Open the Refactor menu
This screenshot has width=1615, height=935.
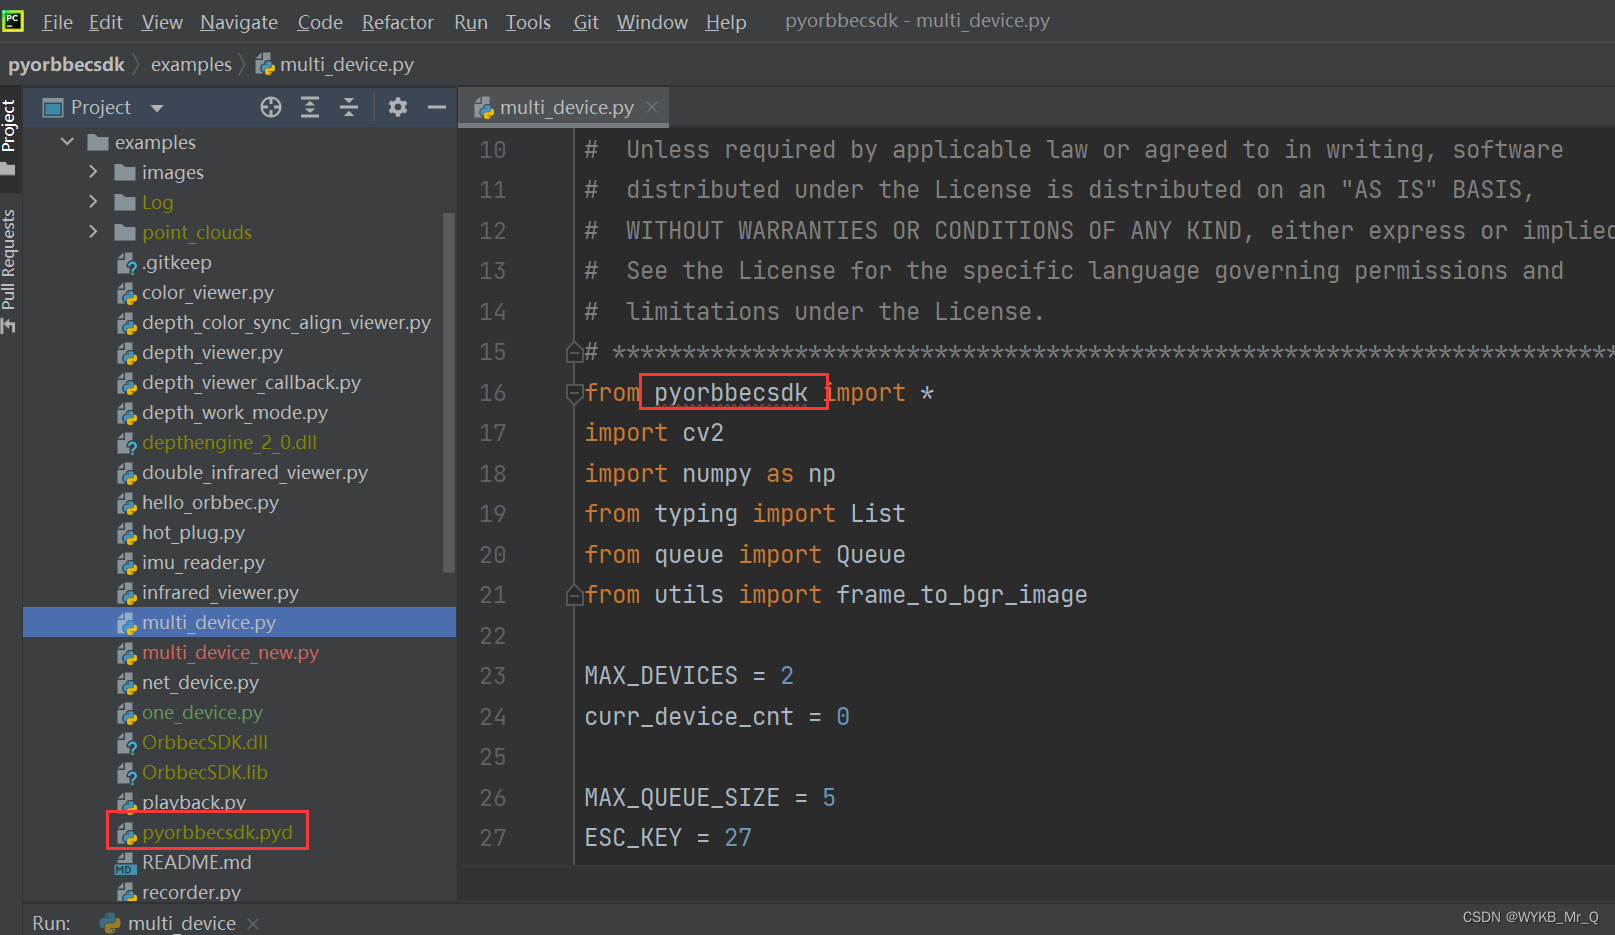tap(398, 22)
